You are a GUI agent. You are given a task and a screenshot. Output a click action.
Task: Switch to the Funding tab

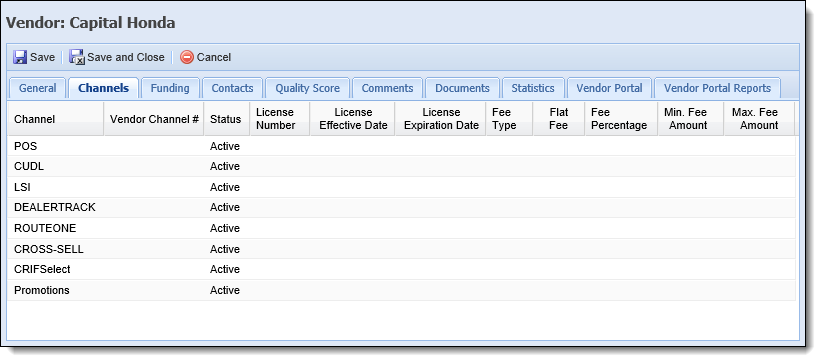pyautogui.click(x=170, y=88)
